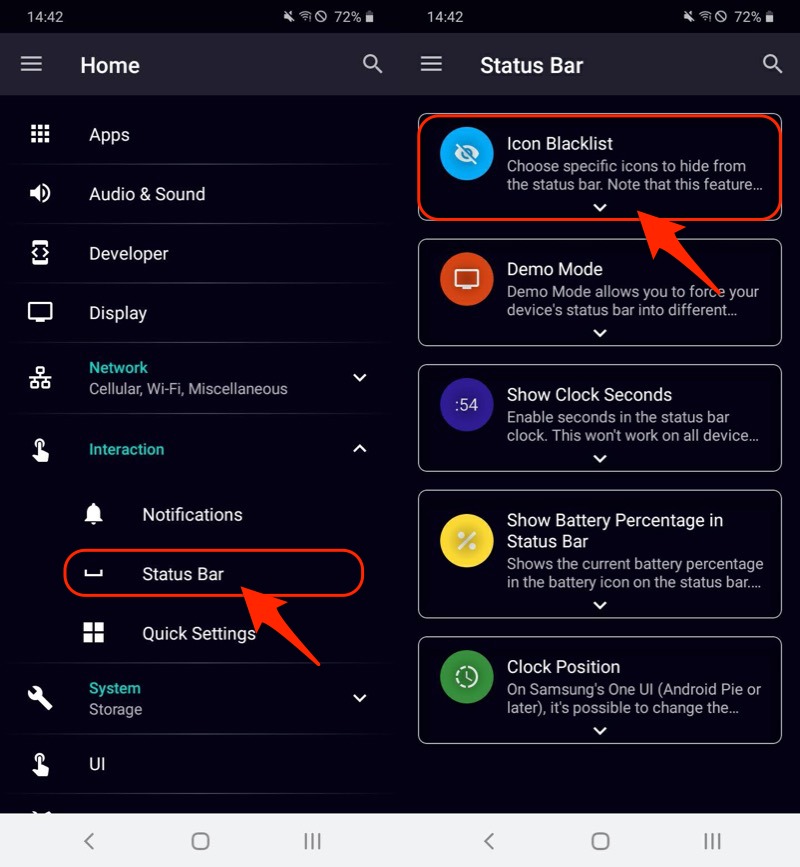Viewport: 800px width, 867px height.
Task: Select Quick Settings in the sidebar list
Action: 198,633
